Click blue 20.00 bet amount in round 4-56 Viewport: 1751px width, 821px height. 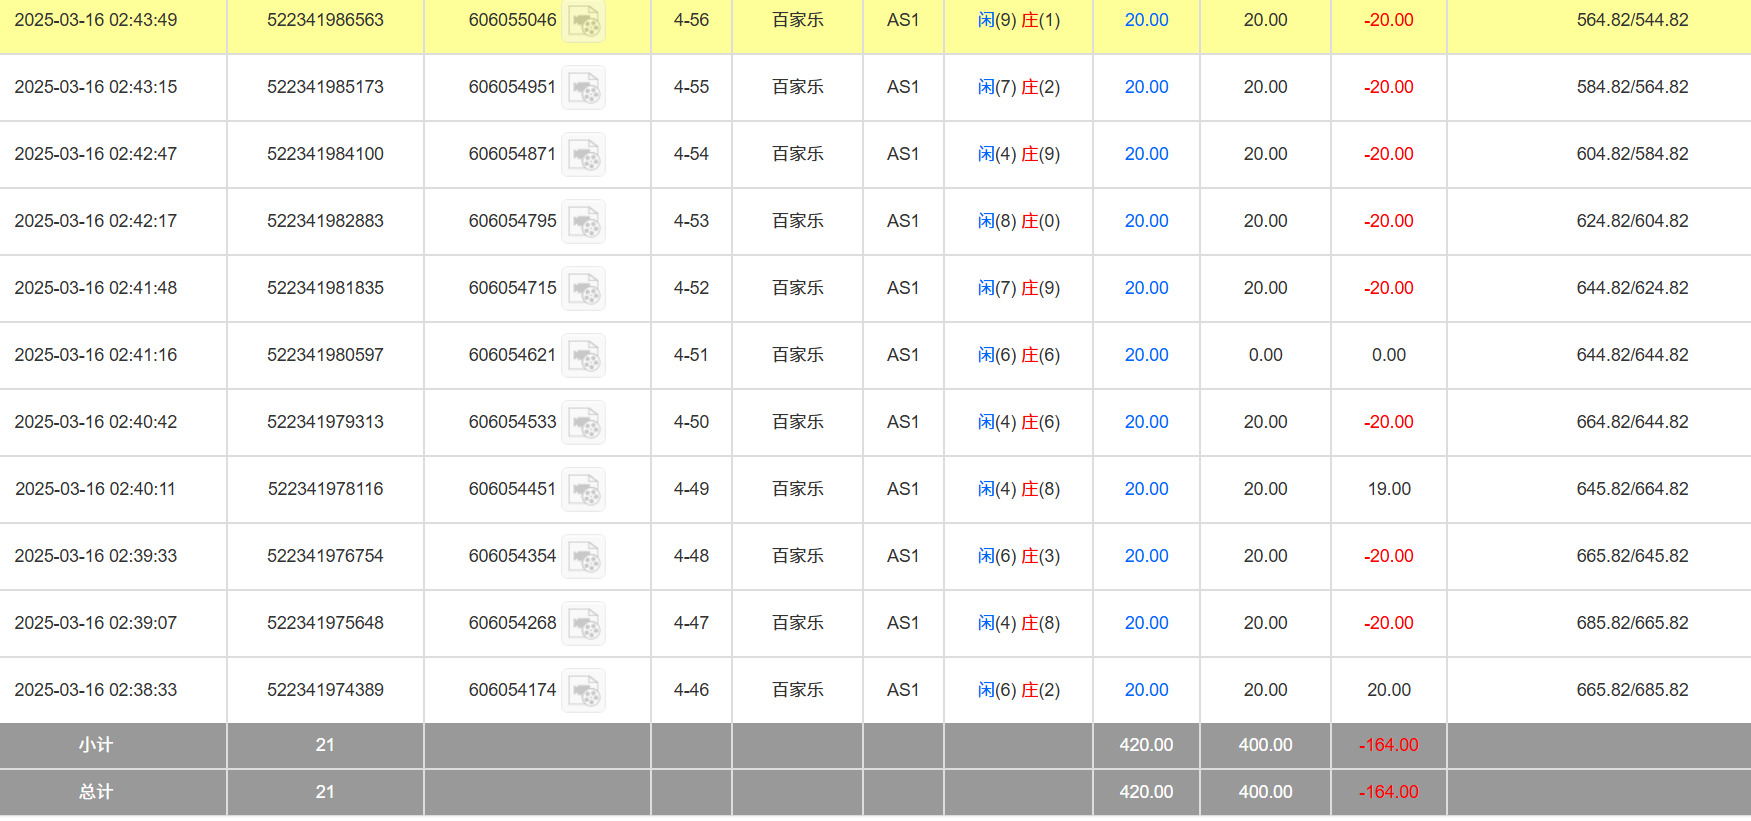click(1146, 20)
